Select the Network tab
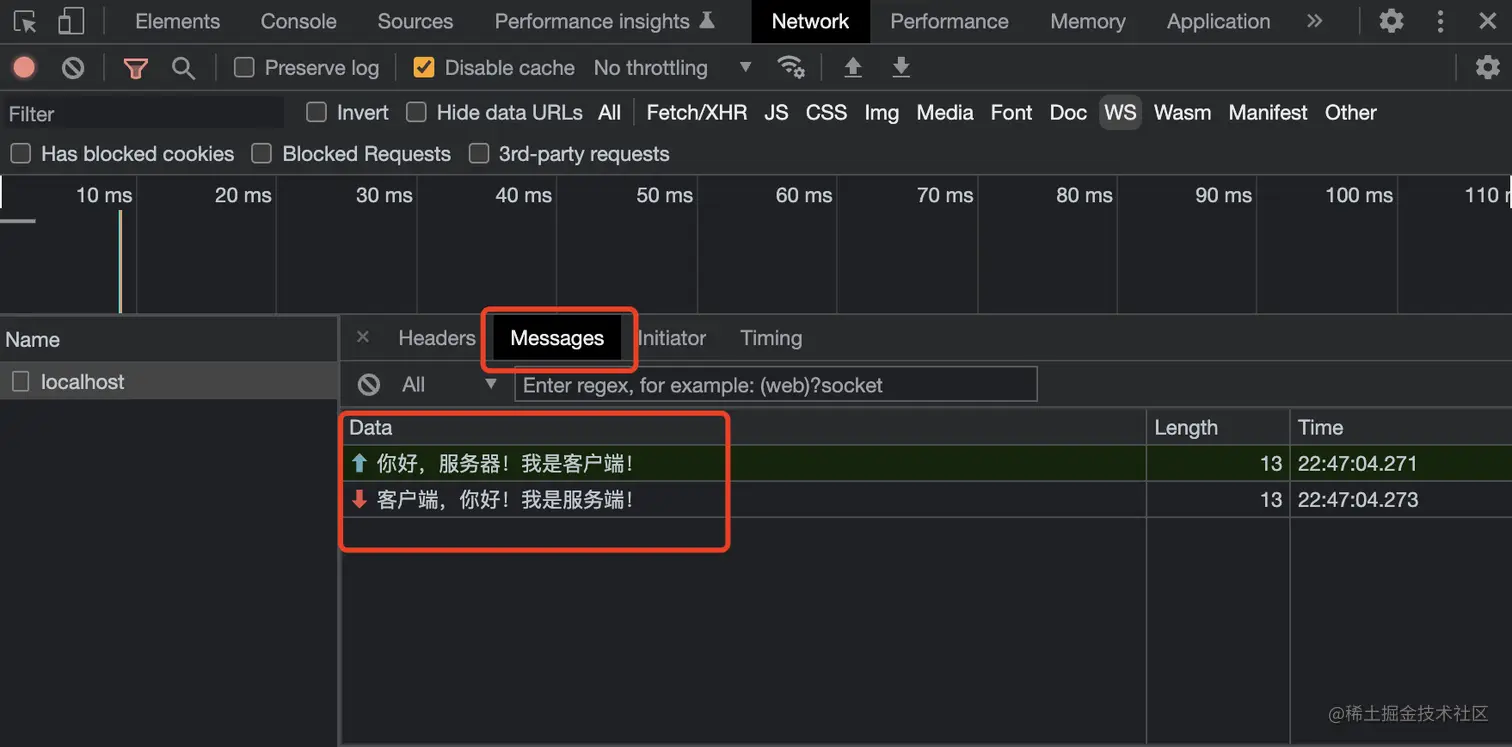Viewport: 1512px width, 747px height. point(810,21)
